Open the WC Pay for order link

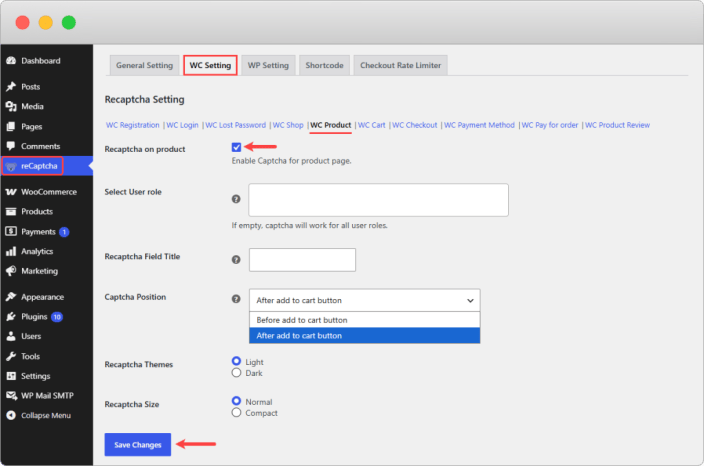tap(550, 125)
